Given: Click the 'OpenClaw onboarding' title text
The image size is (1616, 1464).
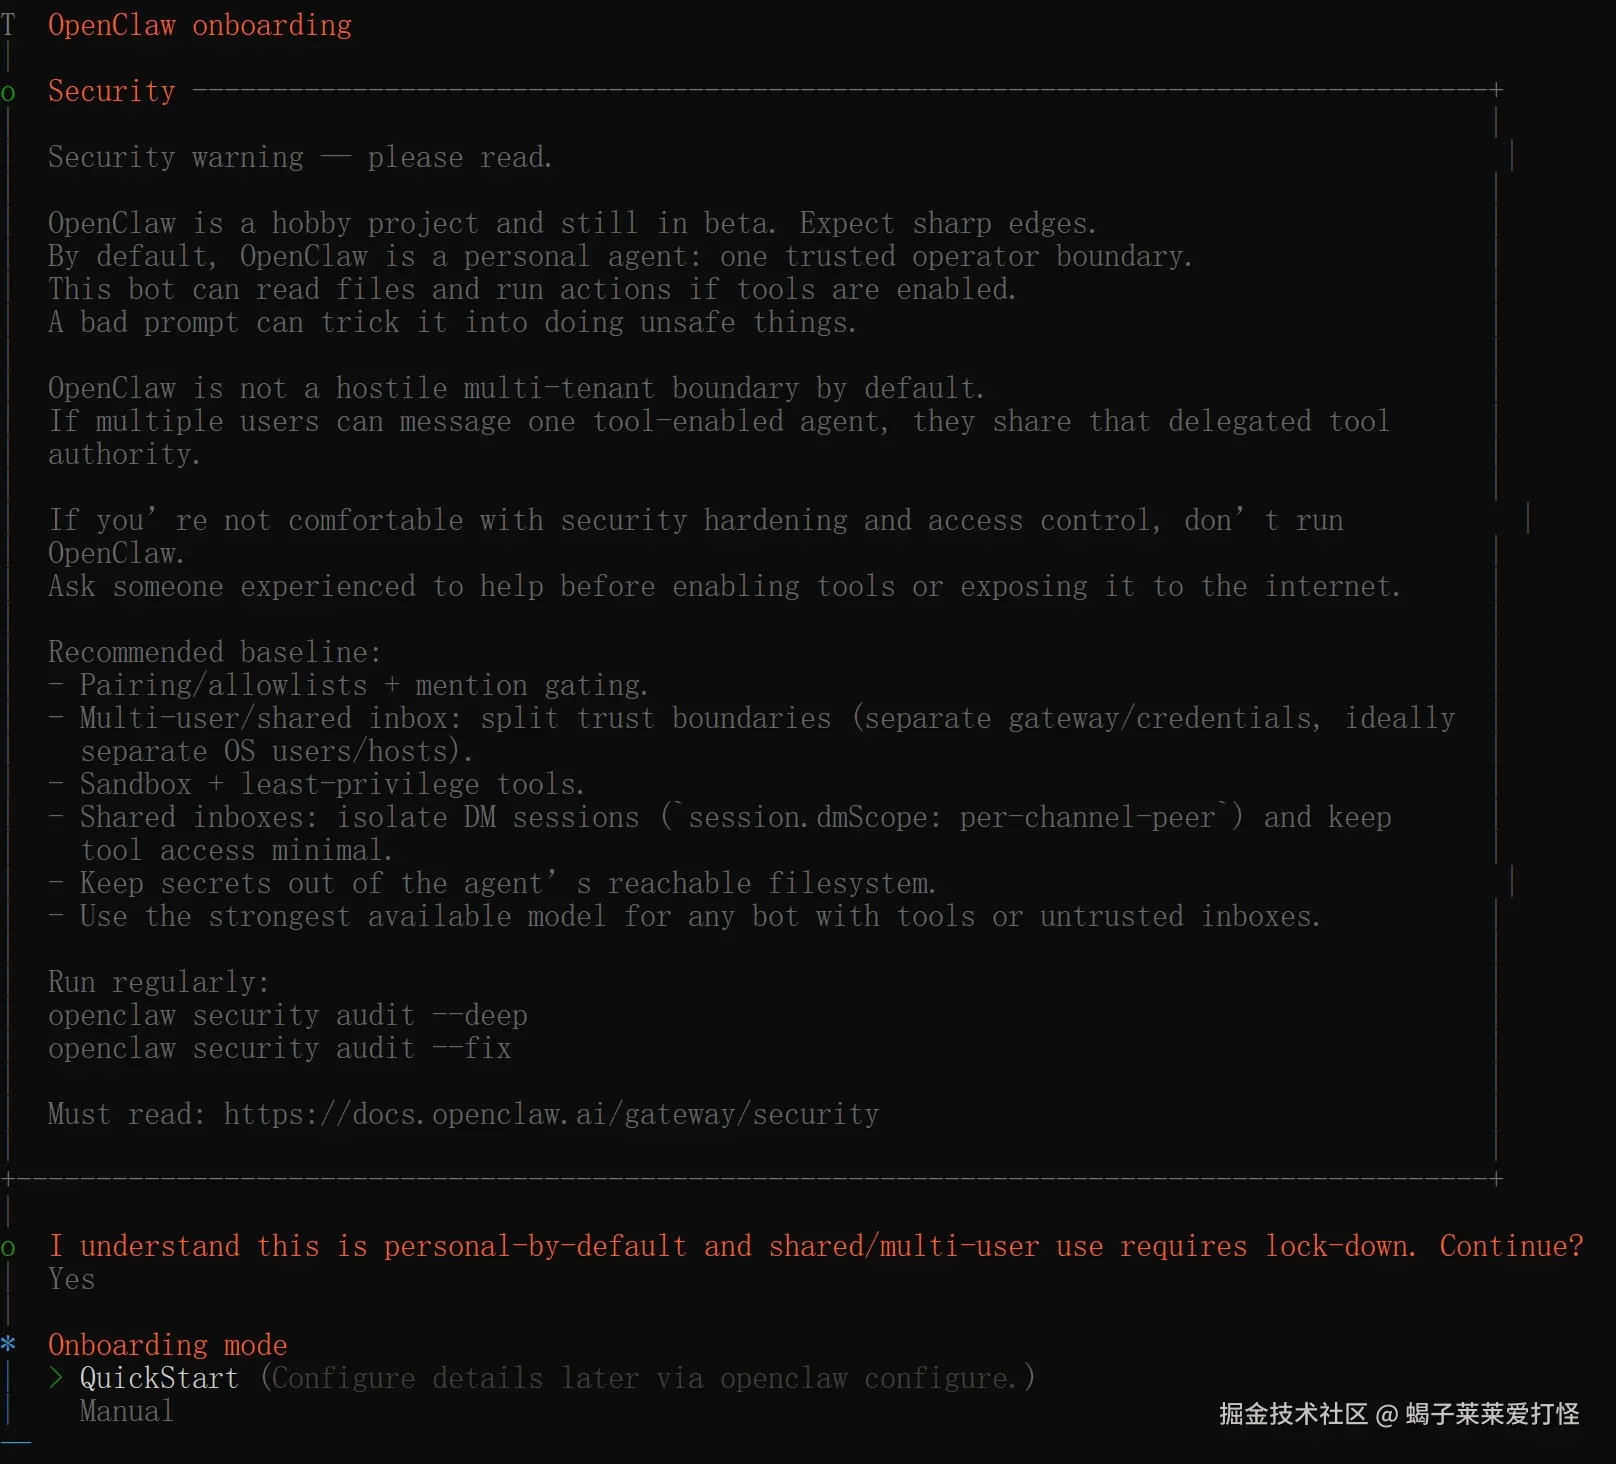Looking at the screenshot, I should [x=200, y=25].
